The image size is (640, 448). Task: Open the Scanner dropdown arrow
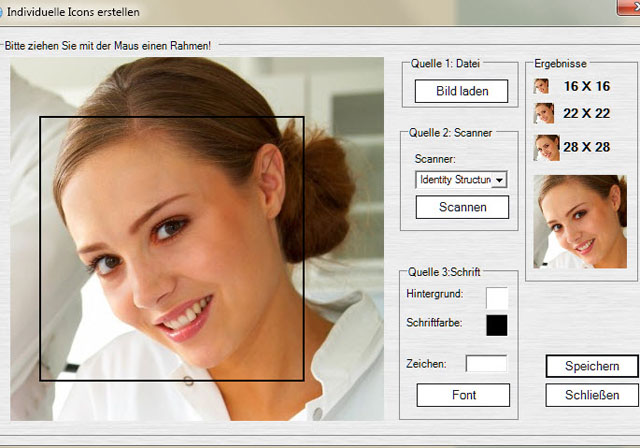tap(500, 180)
